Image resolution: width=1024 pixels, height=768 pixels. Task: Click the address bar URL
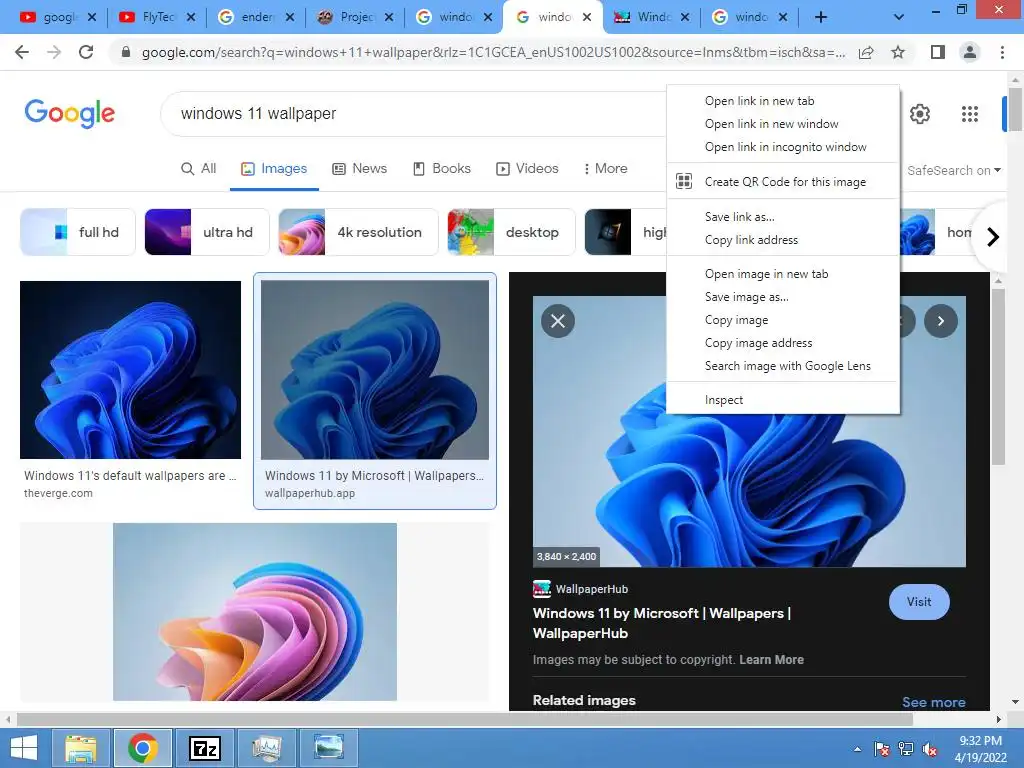[493, 52]
